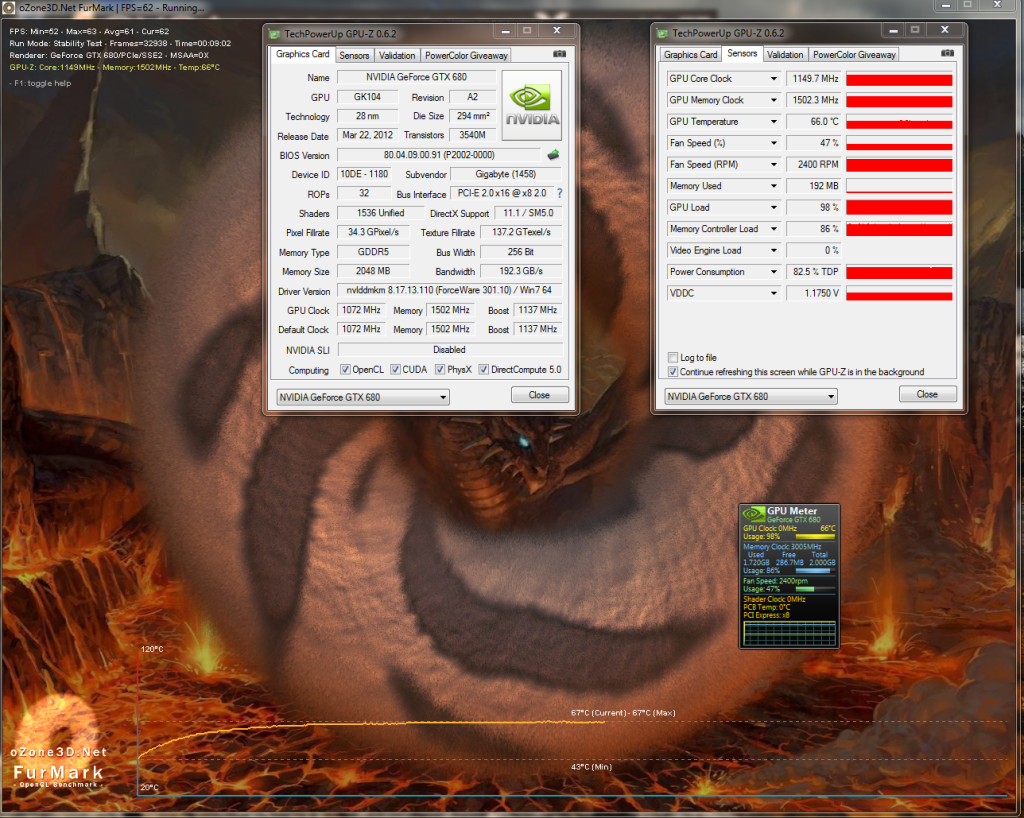Click the GPU Temperature red graph
The height and width of the screenshot is (818, 1024).
click(x=899, y=121)
